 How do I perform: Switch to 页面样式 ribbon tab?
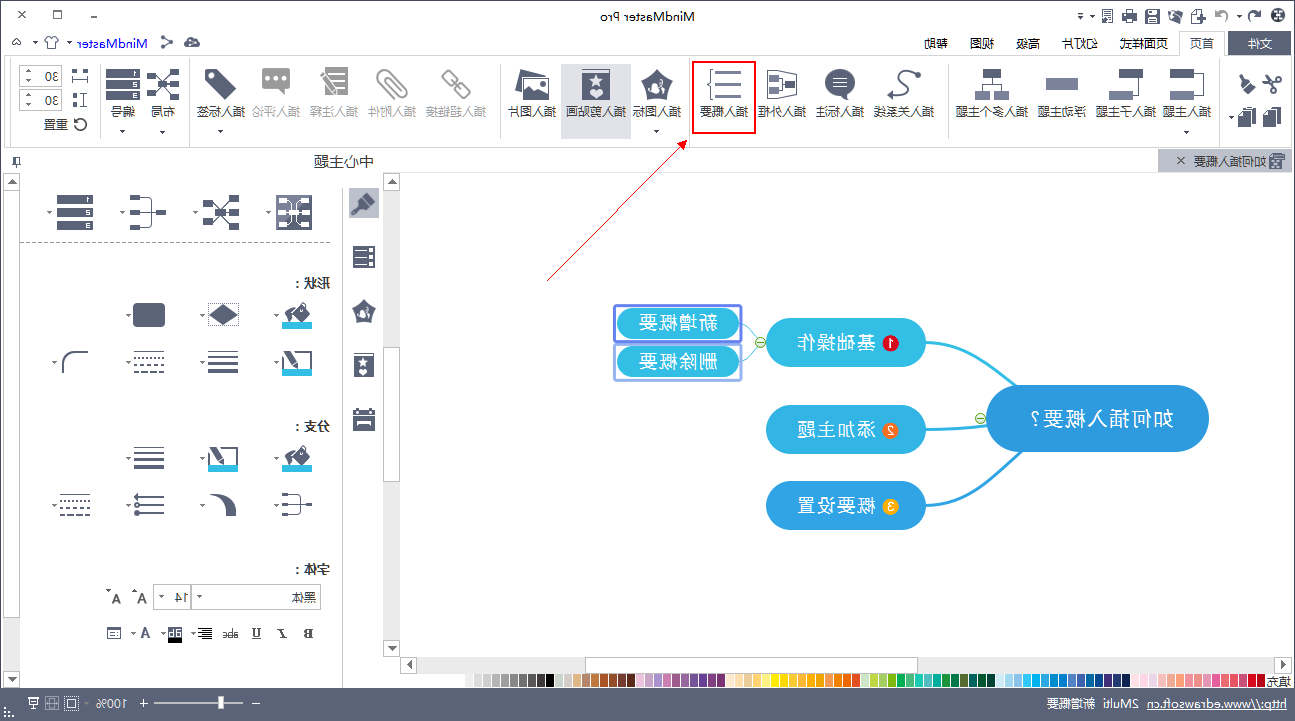click(x=1146, y=43)
